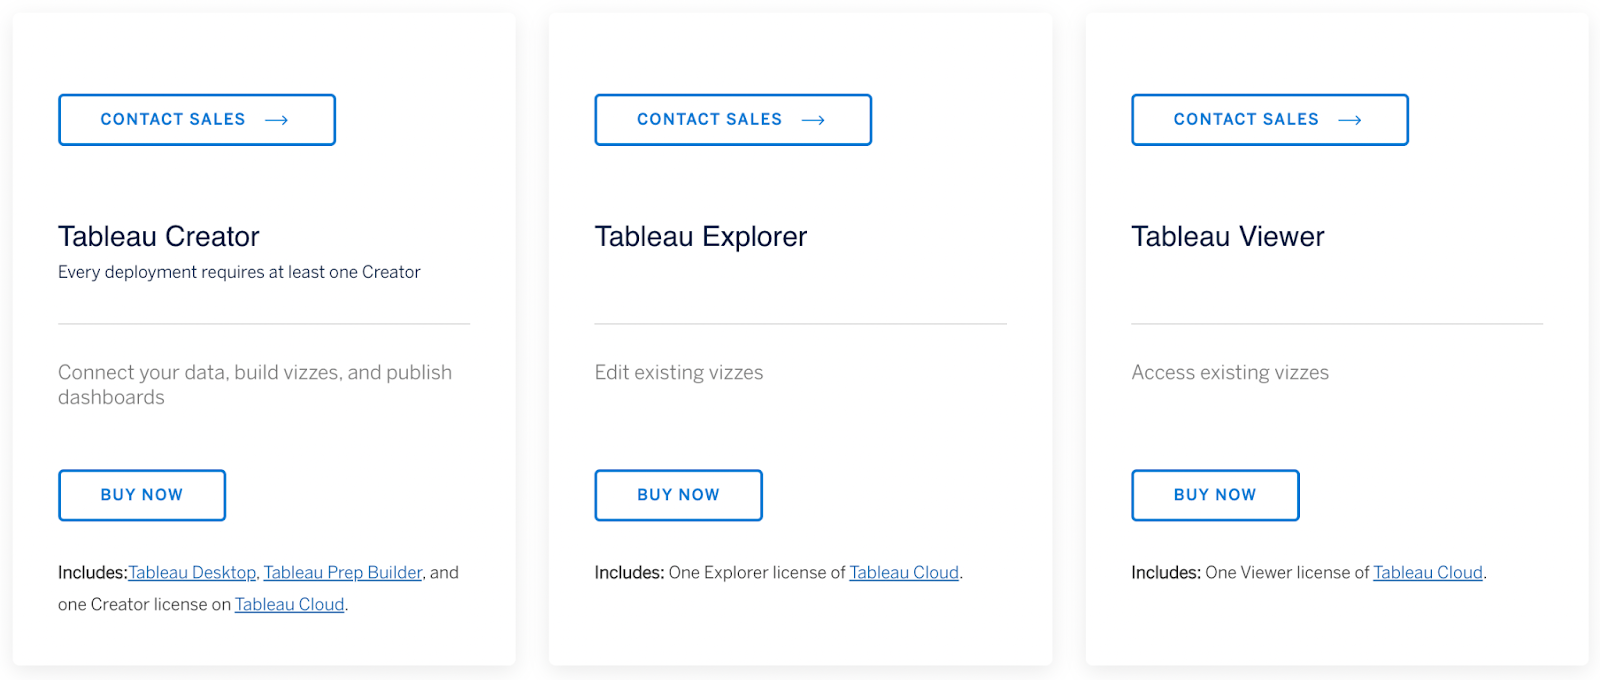Click Buy Now under Tableau Explorer
This screenshot has width=1600, height=680.
[x=678, y=495]
